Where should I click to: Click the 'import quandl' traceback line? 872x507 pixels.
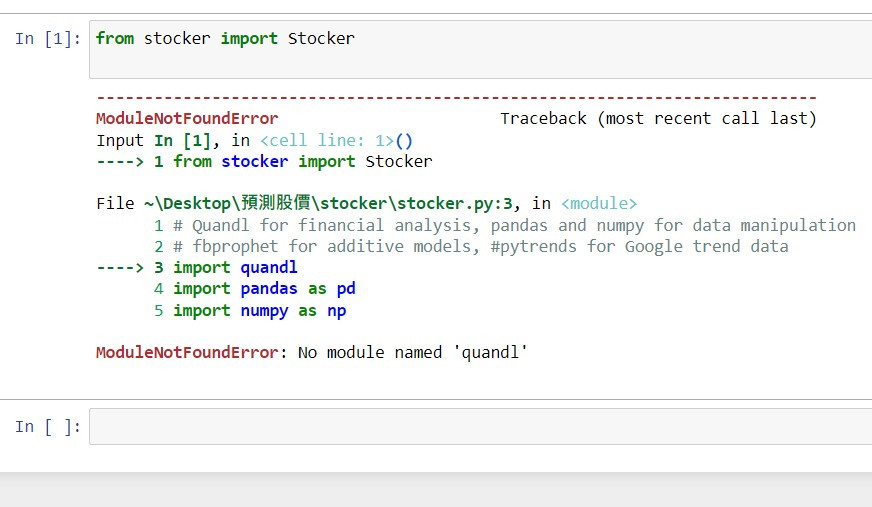pyautogui.click(x=235, y=267)
